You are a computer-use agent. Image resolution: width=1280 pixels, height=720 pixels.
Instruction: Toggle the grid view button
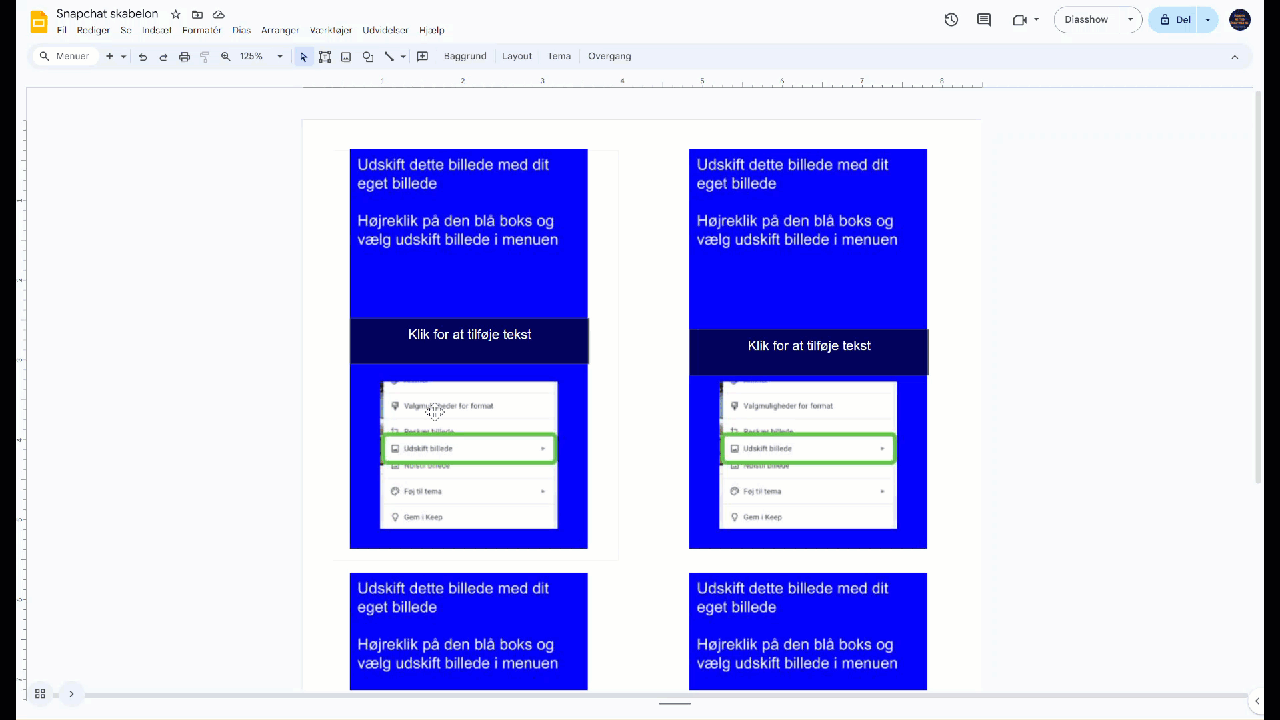[40, 693]
